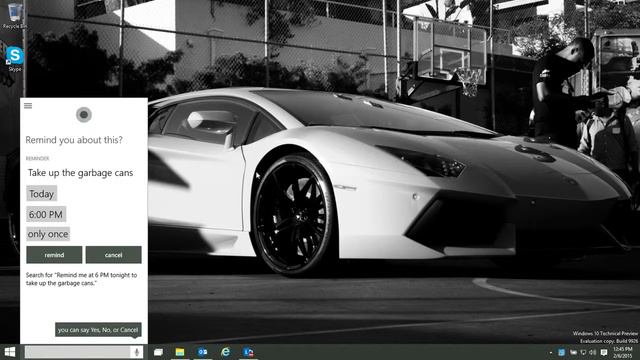This screenshot has width=640, height=360.
Task: Check the battery status tray icon
Action: click(573, 352)
